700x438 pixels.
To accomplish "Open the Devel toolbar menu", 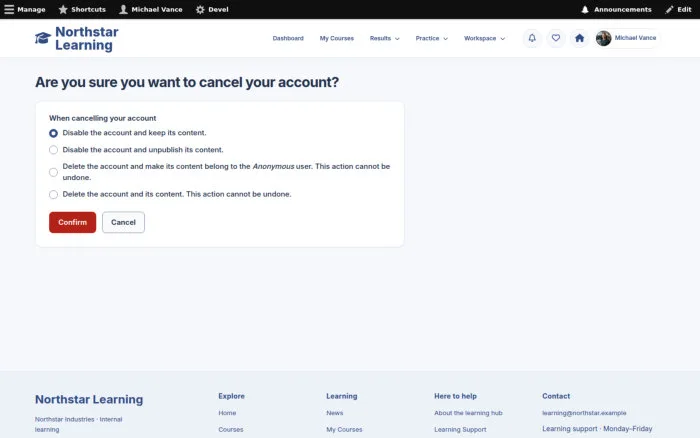I will click(212, 9).
